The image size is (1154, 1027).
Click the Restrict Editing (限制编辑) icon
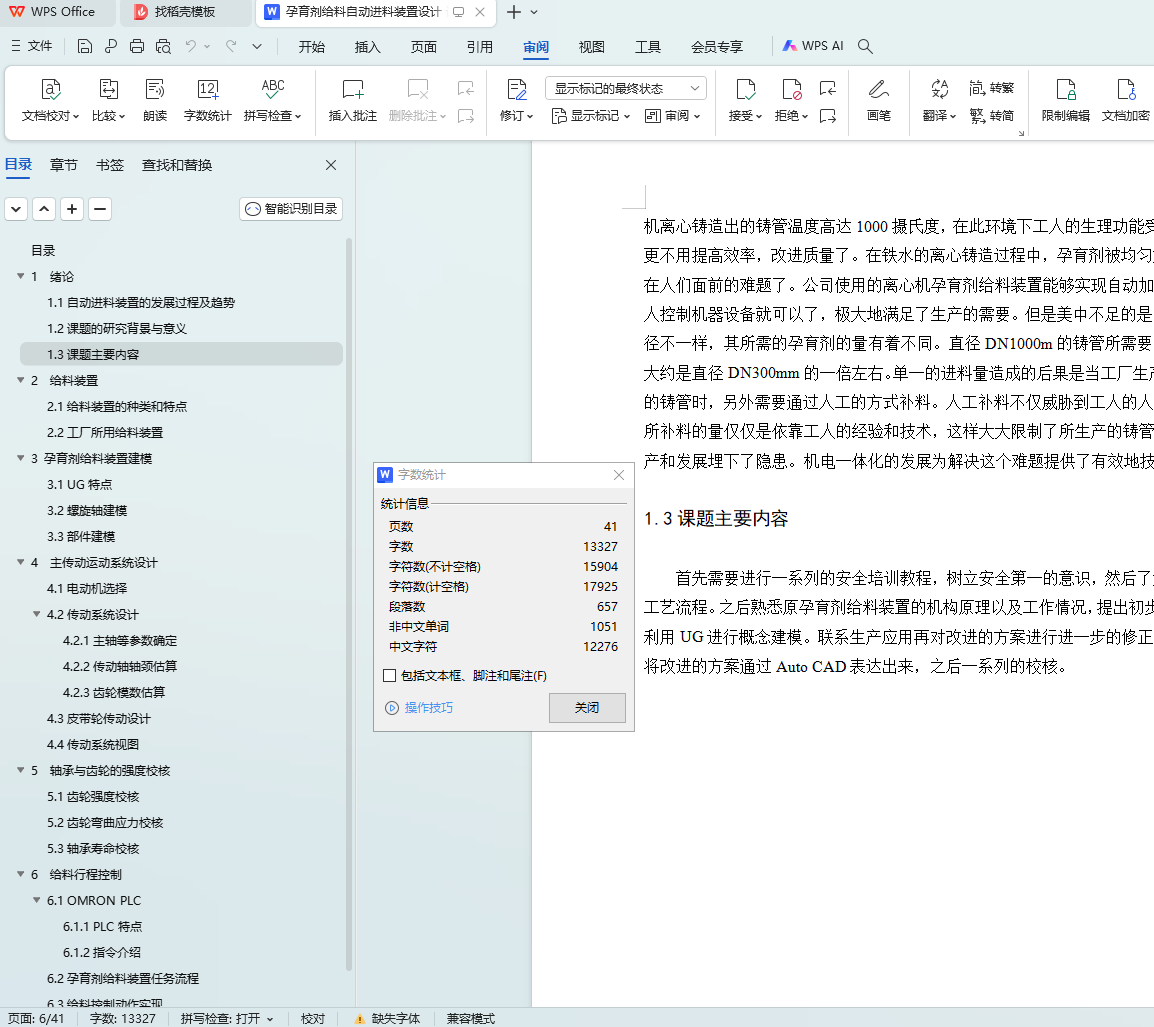(x=1065, y=90)
